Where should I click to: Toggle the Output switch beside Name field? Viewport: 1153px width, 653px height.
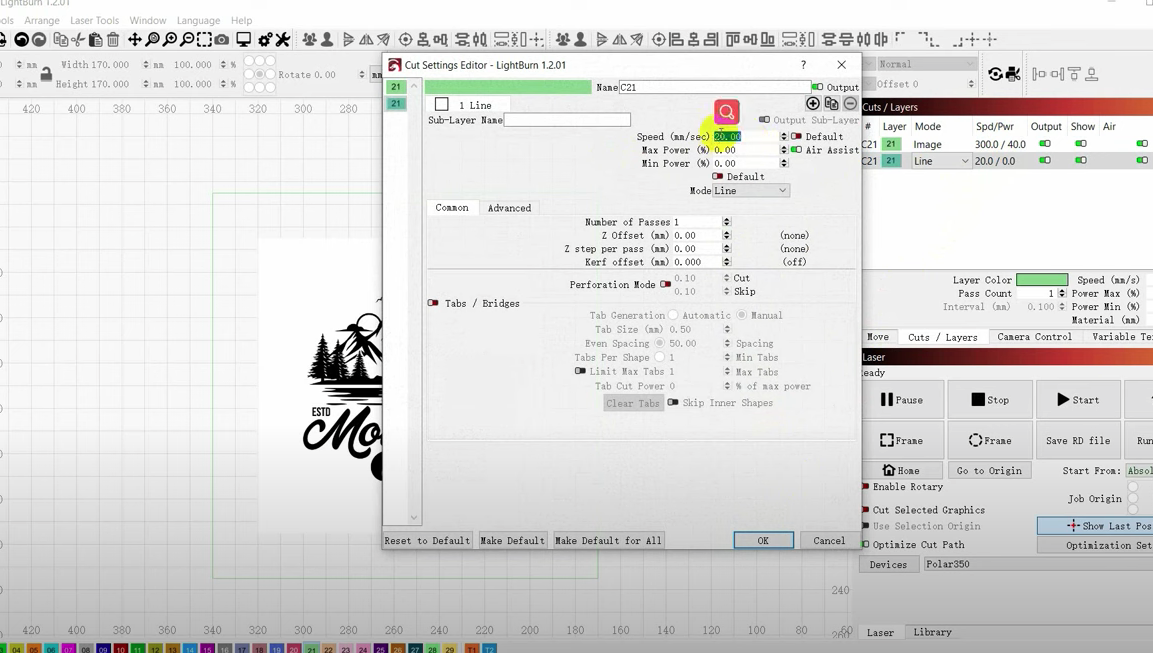click(x=817, y=87)
